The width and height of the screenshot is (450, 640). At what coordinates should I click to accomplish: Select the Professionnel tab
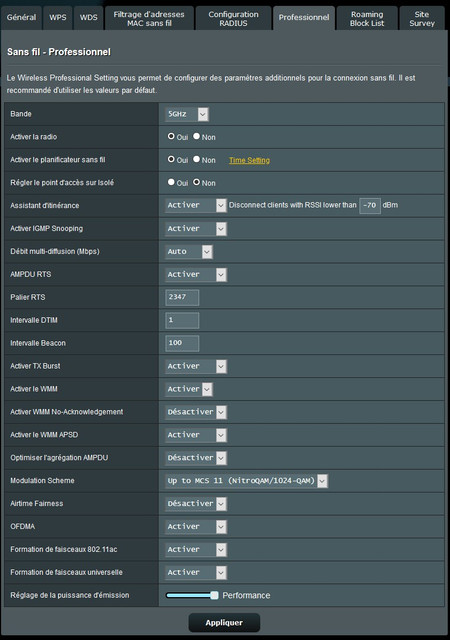[x=304, y=18]
